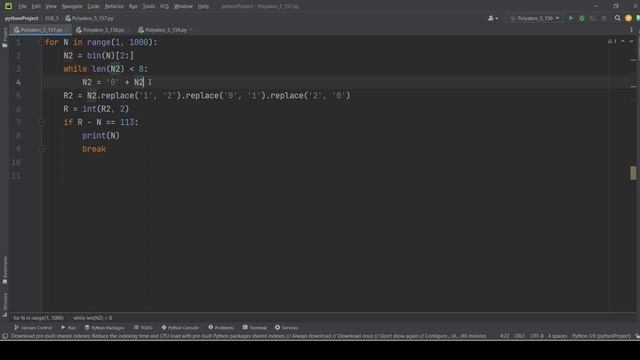Open the Help menu
Viewport: 640px width, 360px height.
(203, 6)
